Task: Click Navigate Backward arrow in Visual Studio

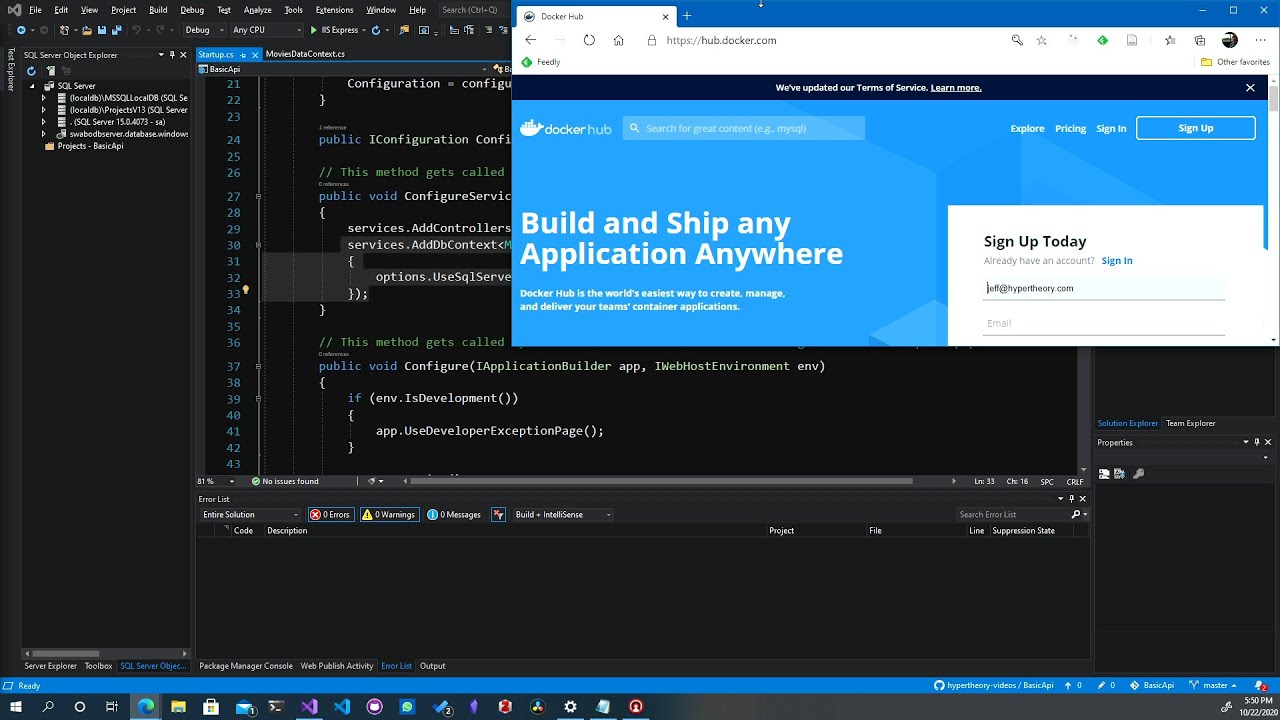Action: [20, 30]
